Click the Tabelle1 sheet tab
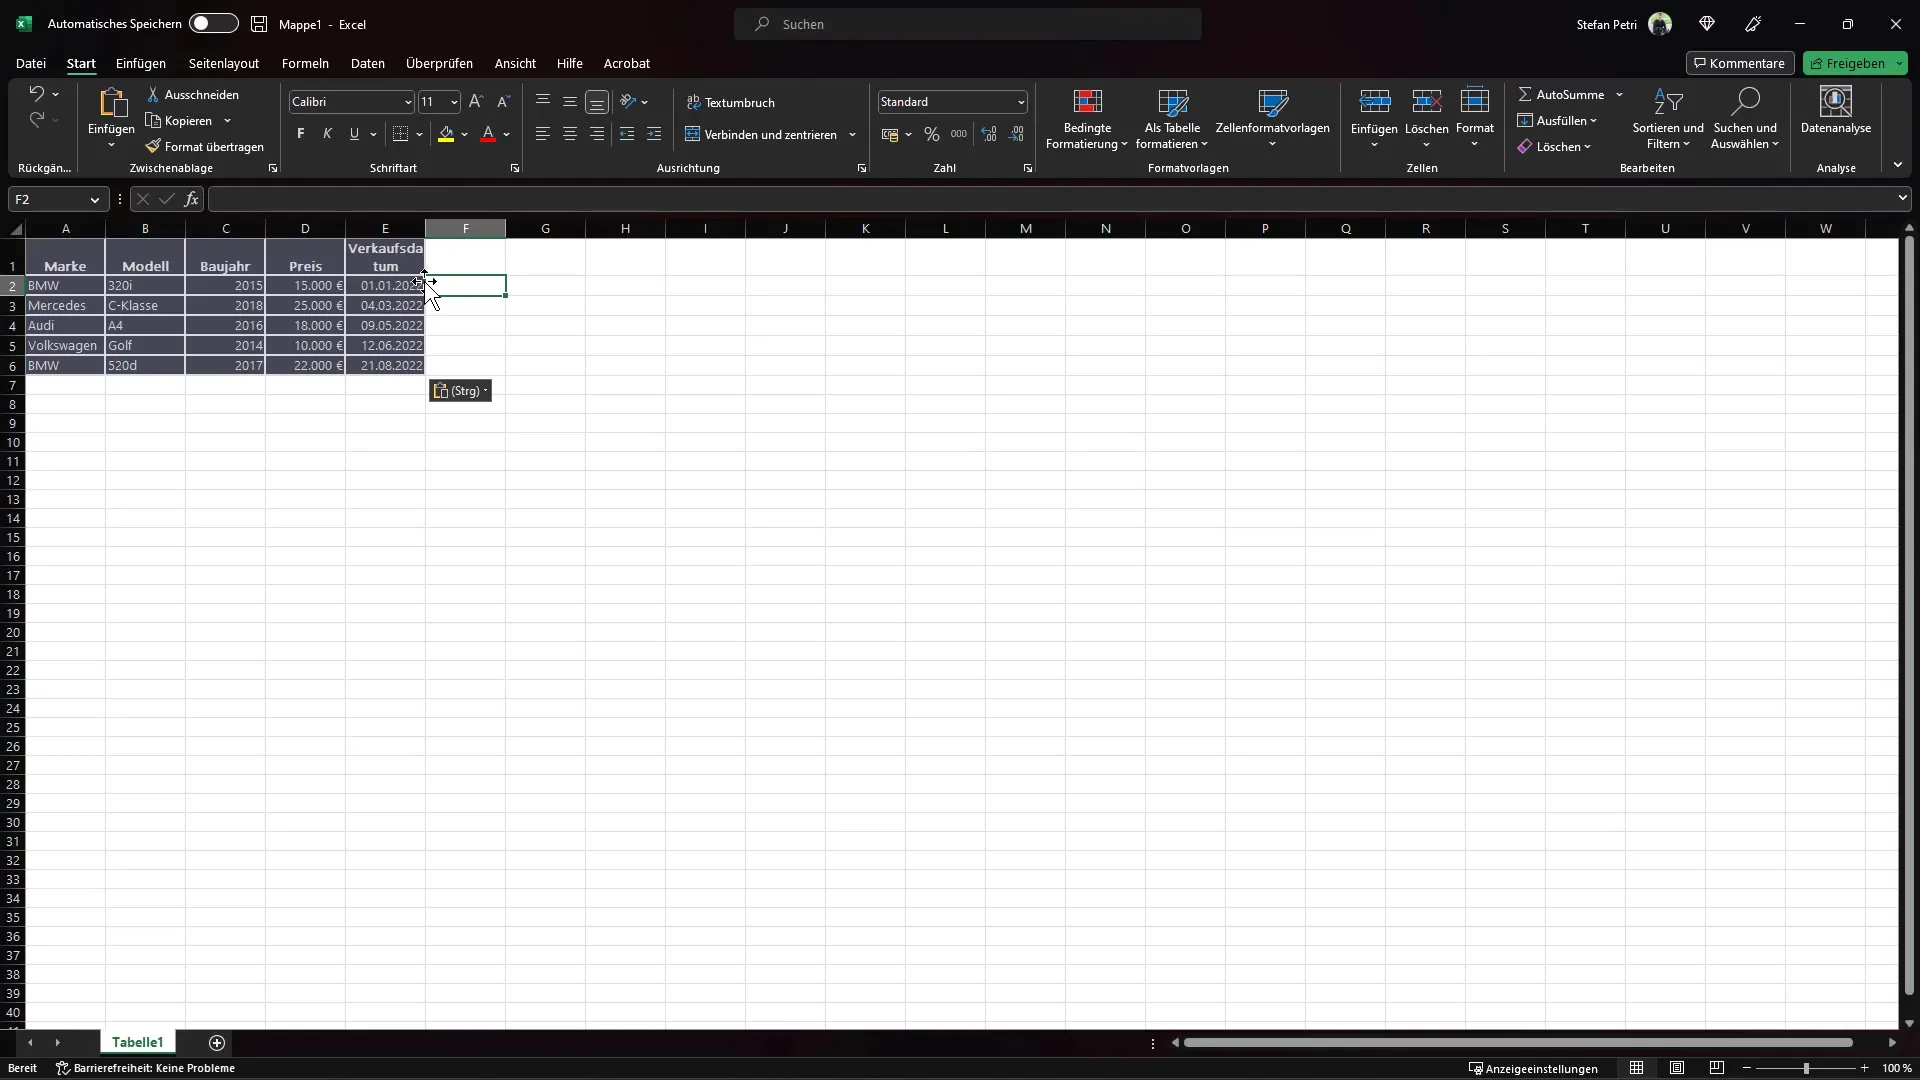This screenshot has height=1080, width=1920. 138,1043
